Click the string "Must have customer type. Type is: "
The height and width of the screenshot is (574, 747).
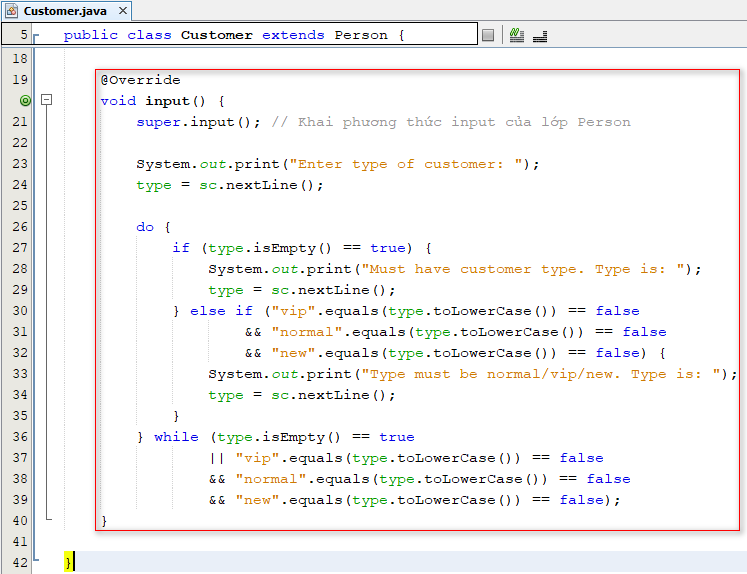pos(522,269)
